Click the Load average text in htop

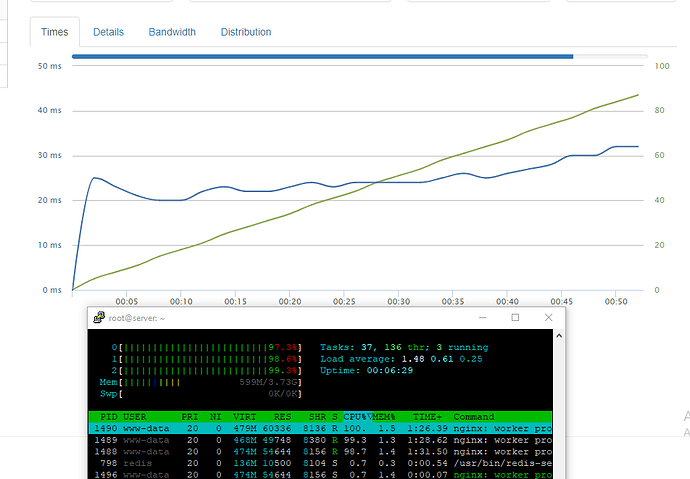[401, 359]
